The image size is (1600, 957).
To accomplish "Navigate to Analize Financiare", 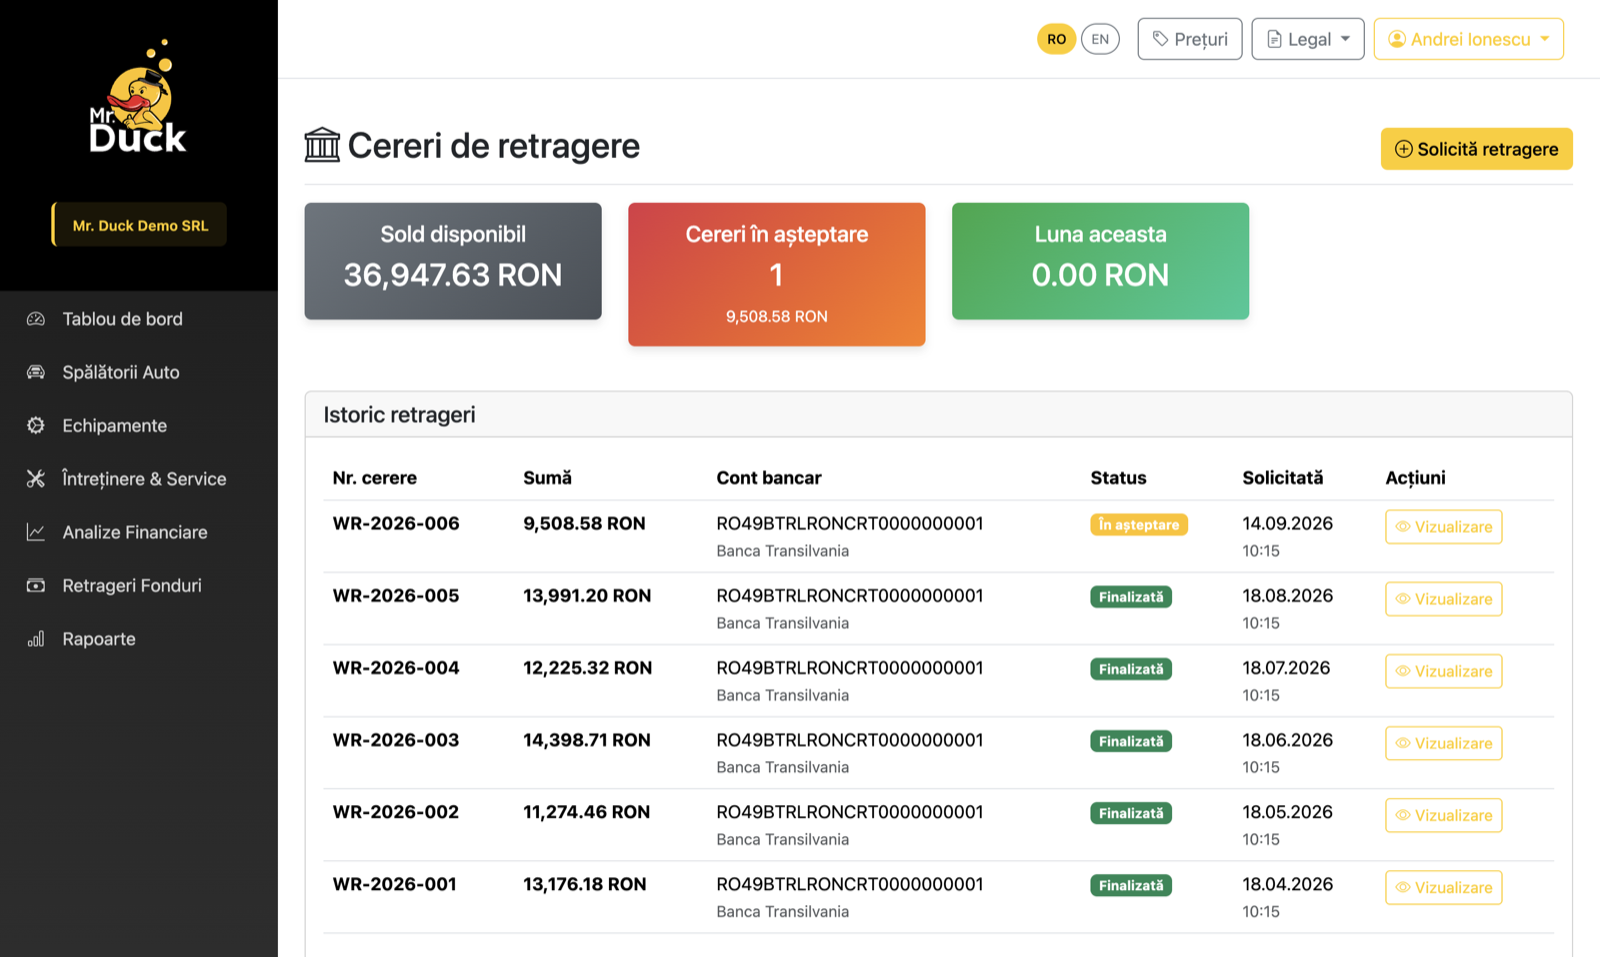I will pyautogui.click(x=139, y=532).
